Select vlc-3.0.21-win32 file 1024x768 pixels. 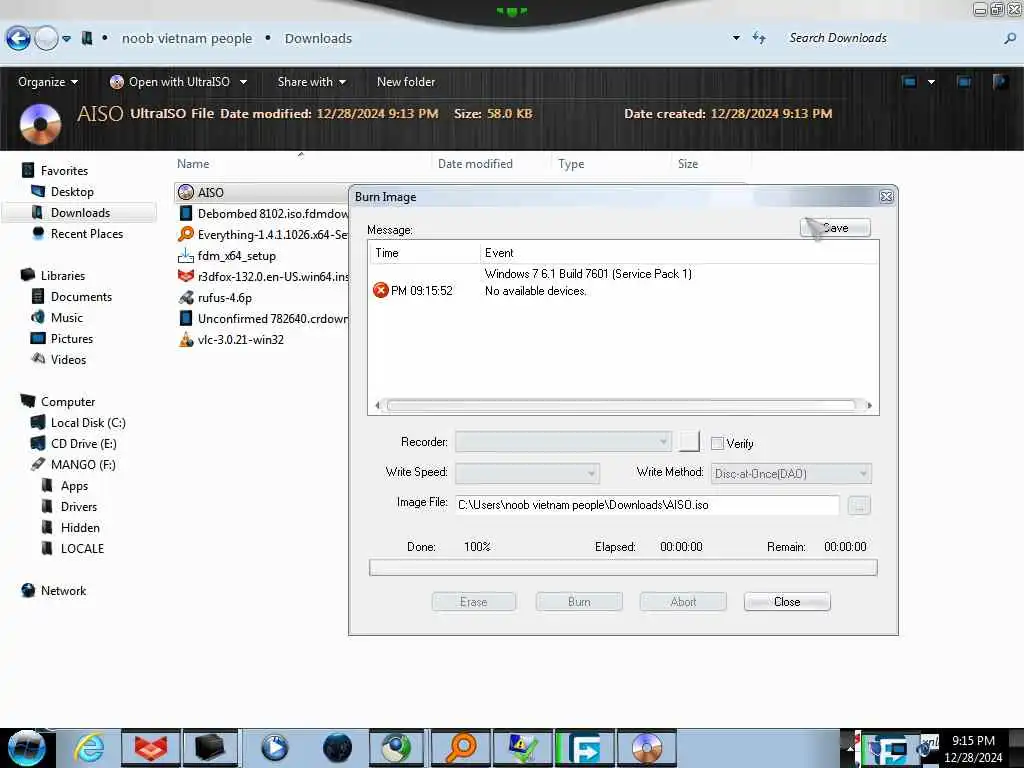tap(231, 340)
